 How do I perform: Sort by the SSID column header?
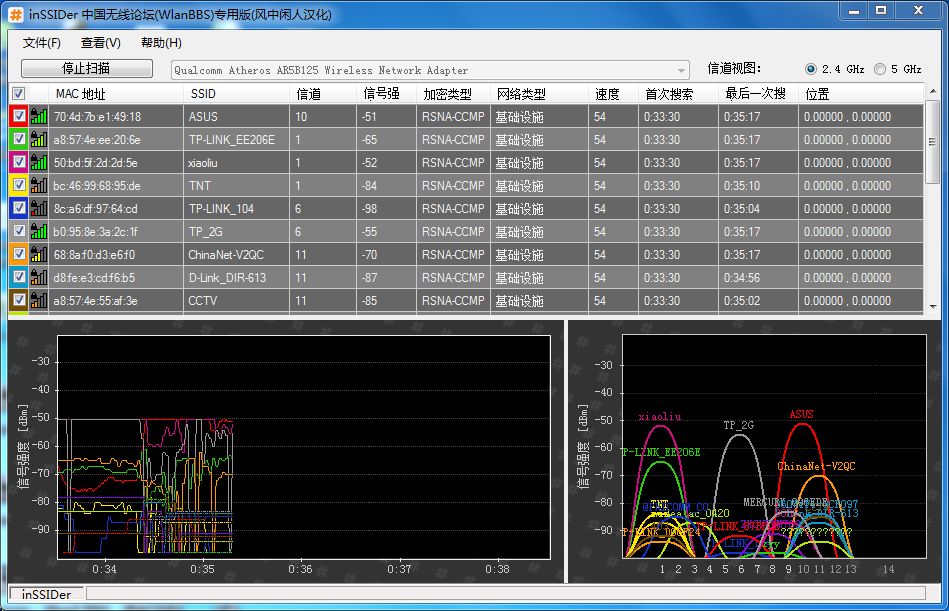[x=237, y=94]
